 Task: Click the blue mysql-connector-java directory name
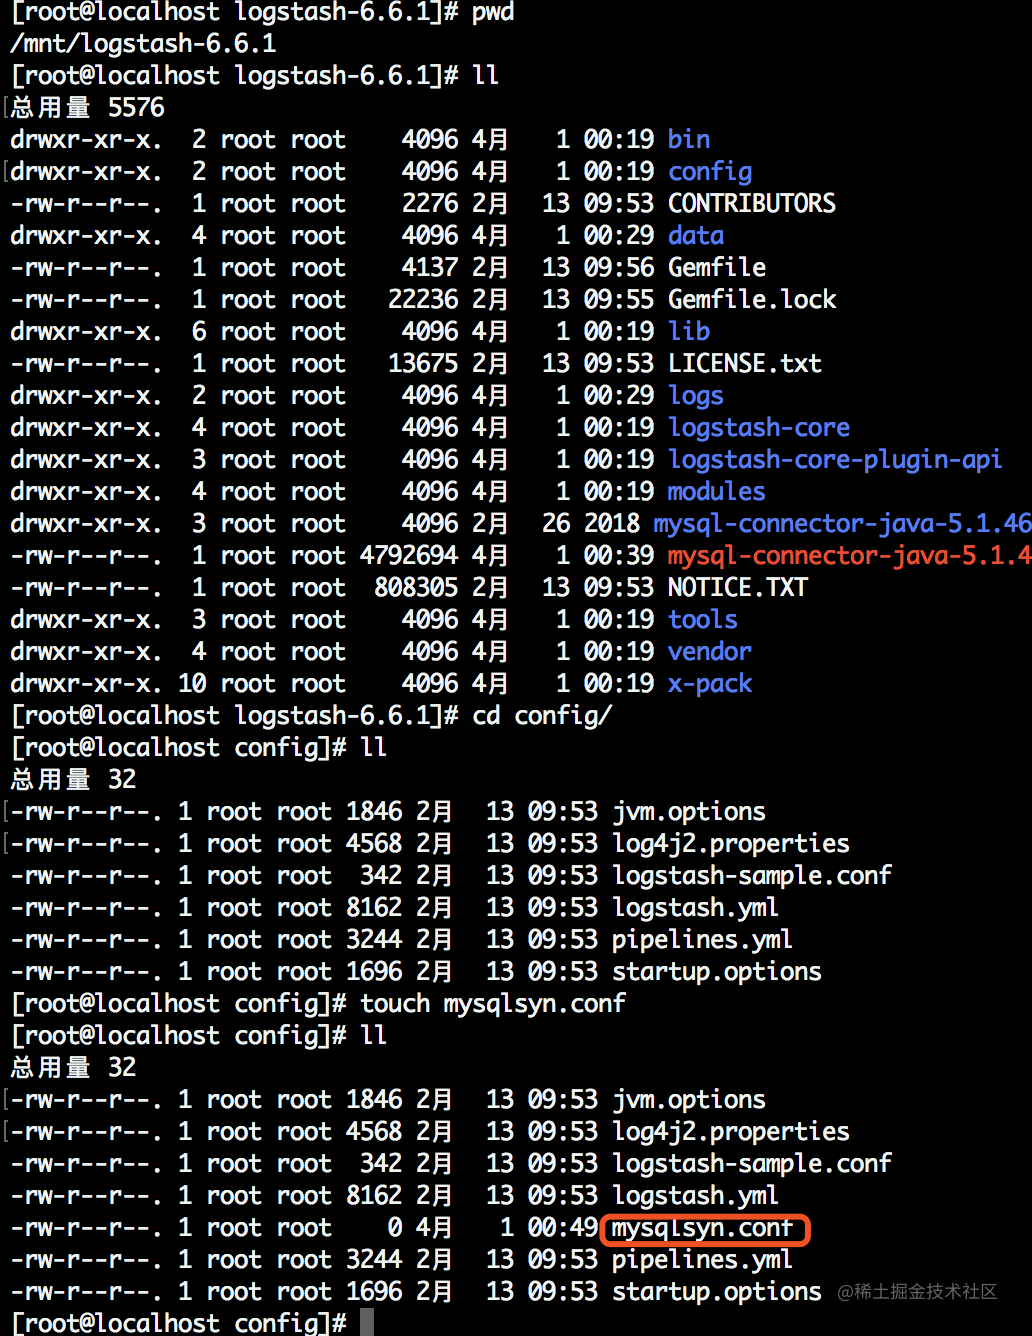coord(842,524)
